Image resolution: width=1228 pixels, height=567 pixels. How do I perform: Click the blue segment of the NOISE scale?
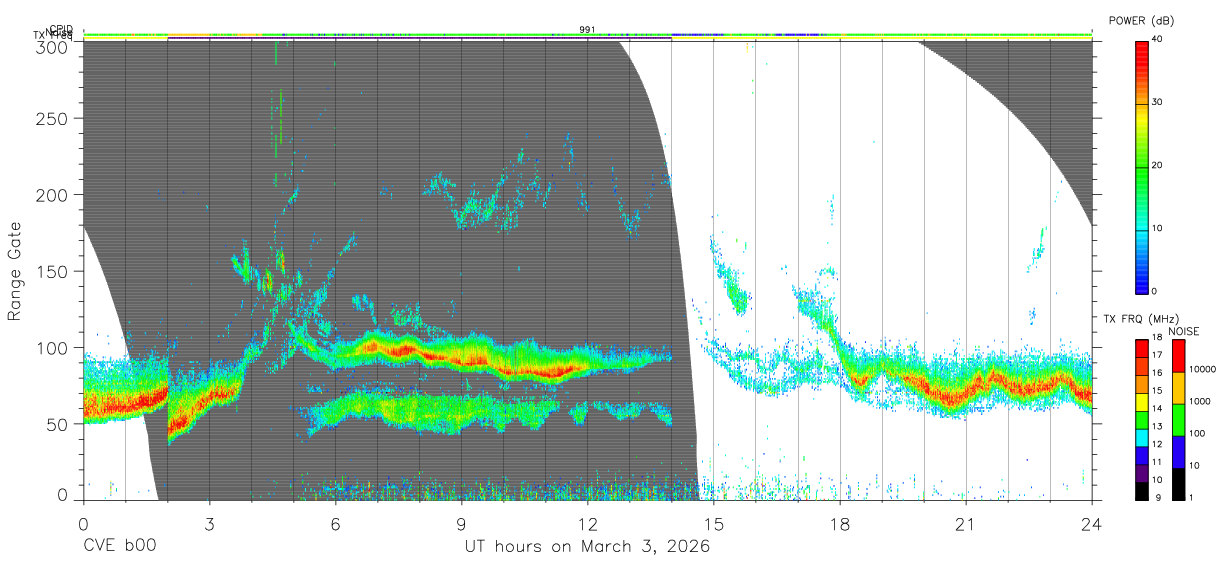1178,451
